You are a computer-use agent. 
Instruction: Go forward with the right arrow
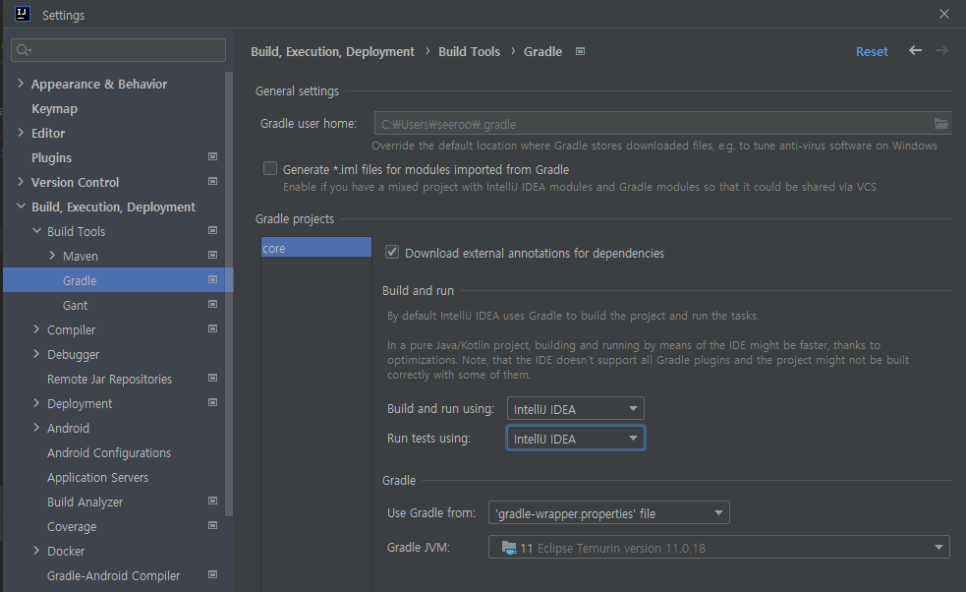941,51
